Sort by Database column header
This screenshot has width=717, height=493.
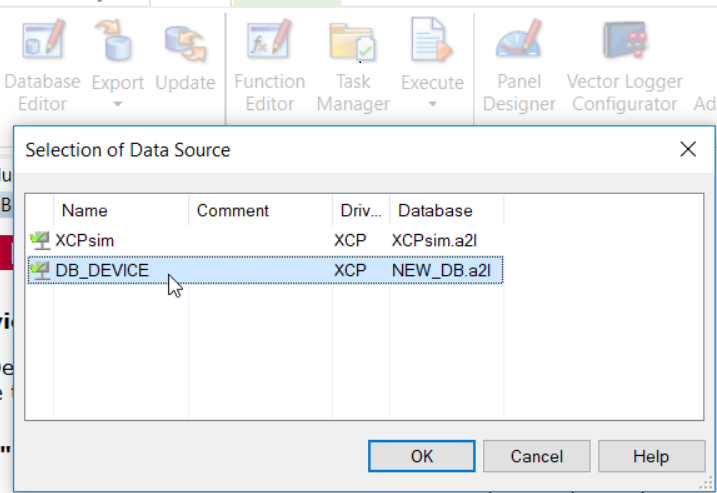[447, 210]
